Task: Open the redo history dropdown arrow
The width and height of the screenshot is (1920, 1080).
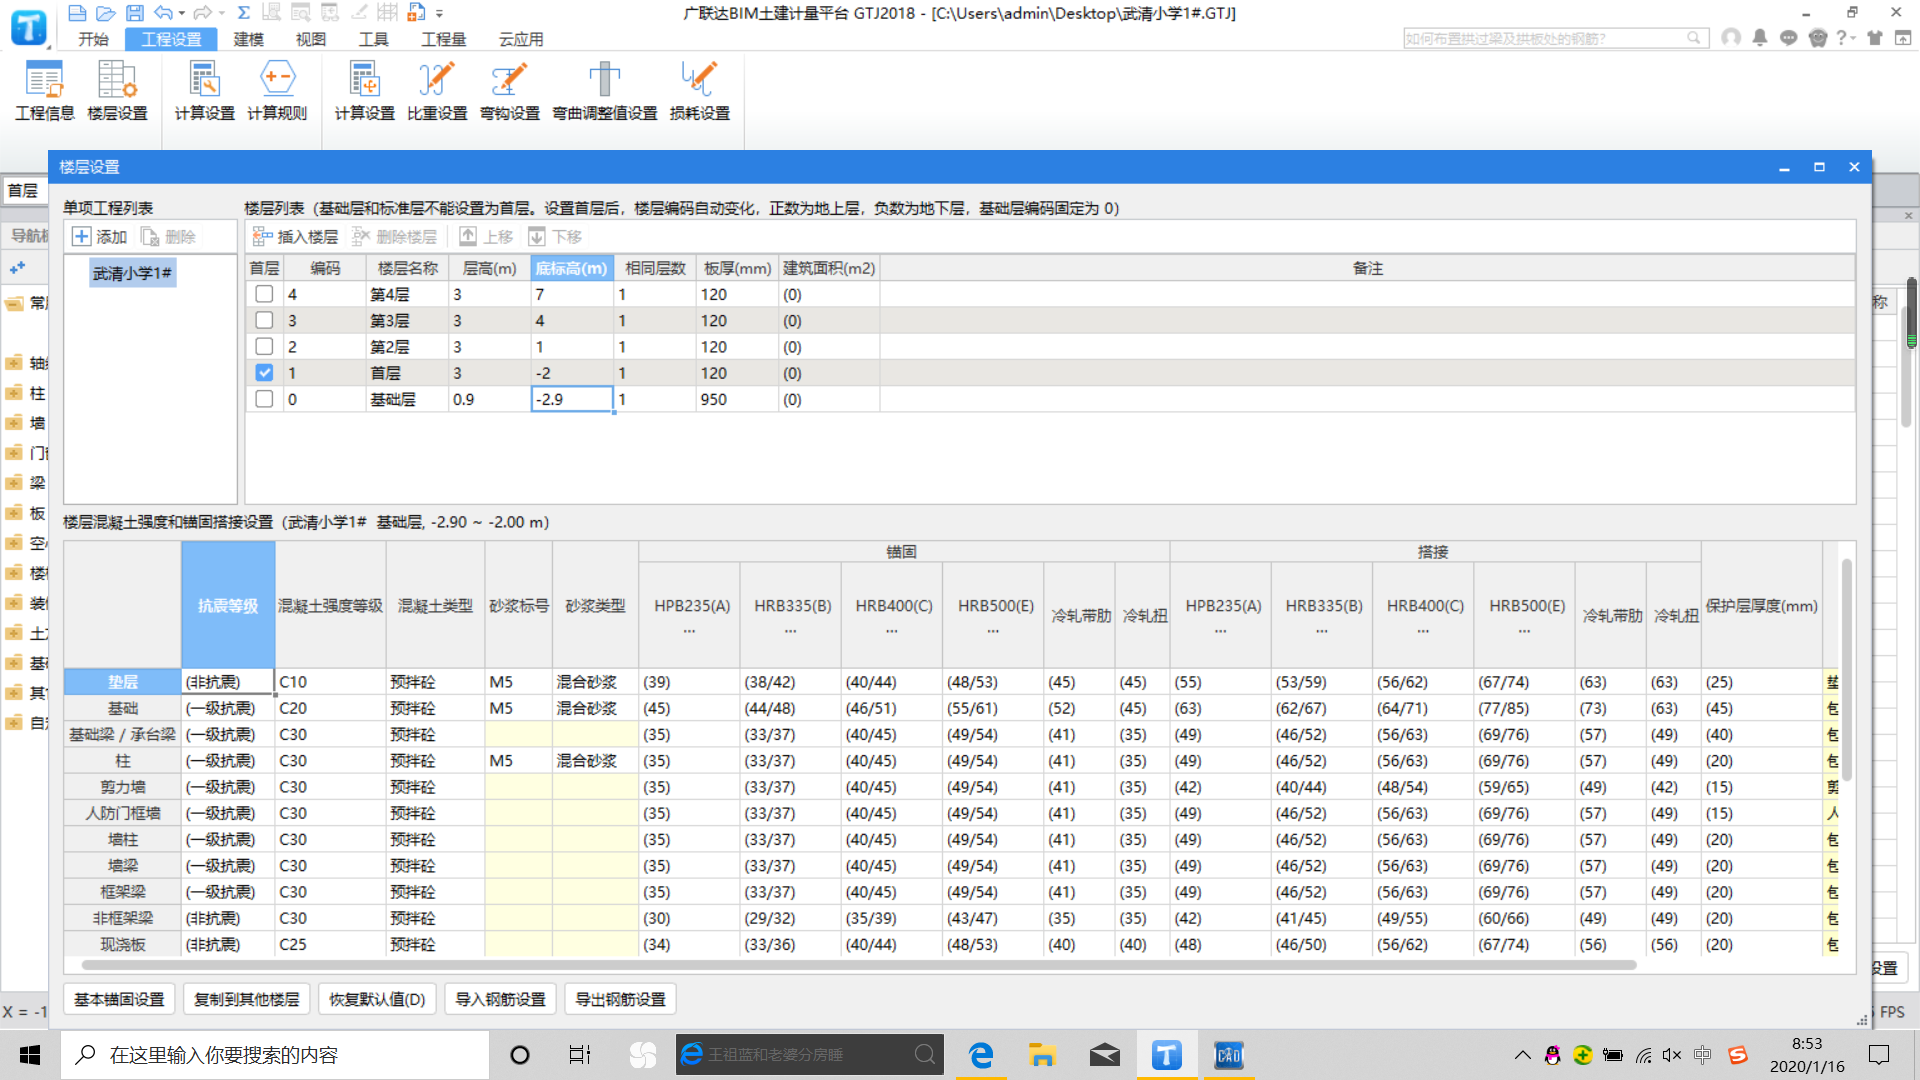Action: pyautogui.click(x=220, y=14)
